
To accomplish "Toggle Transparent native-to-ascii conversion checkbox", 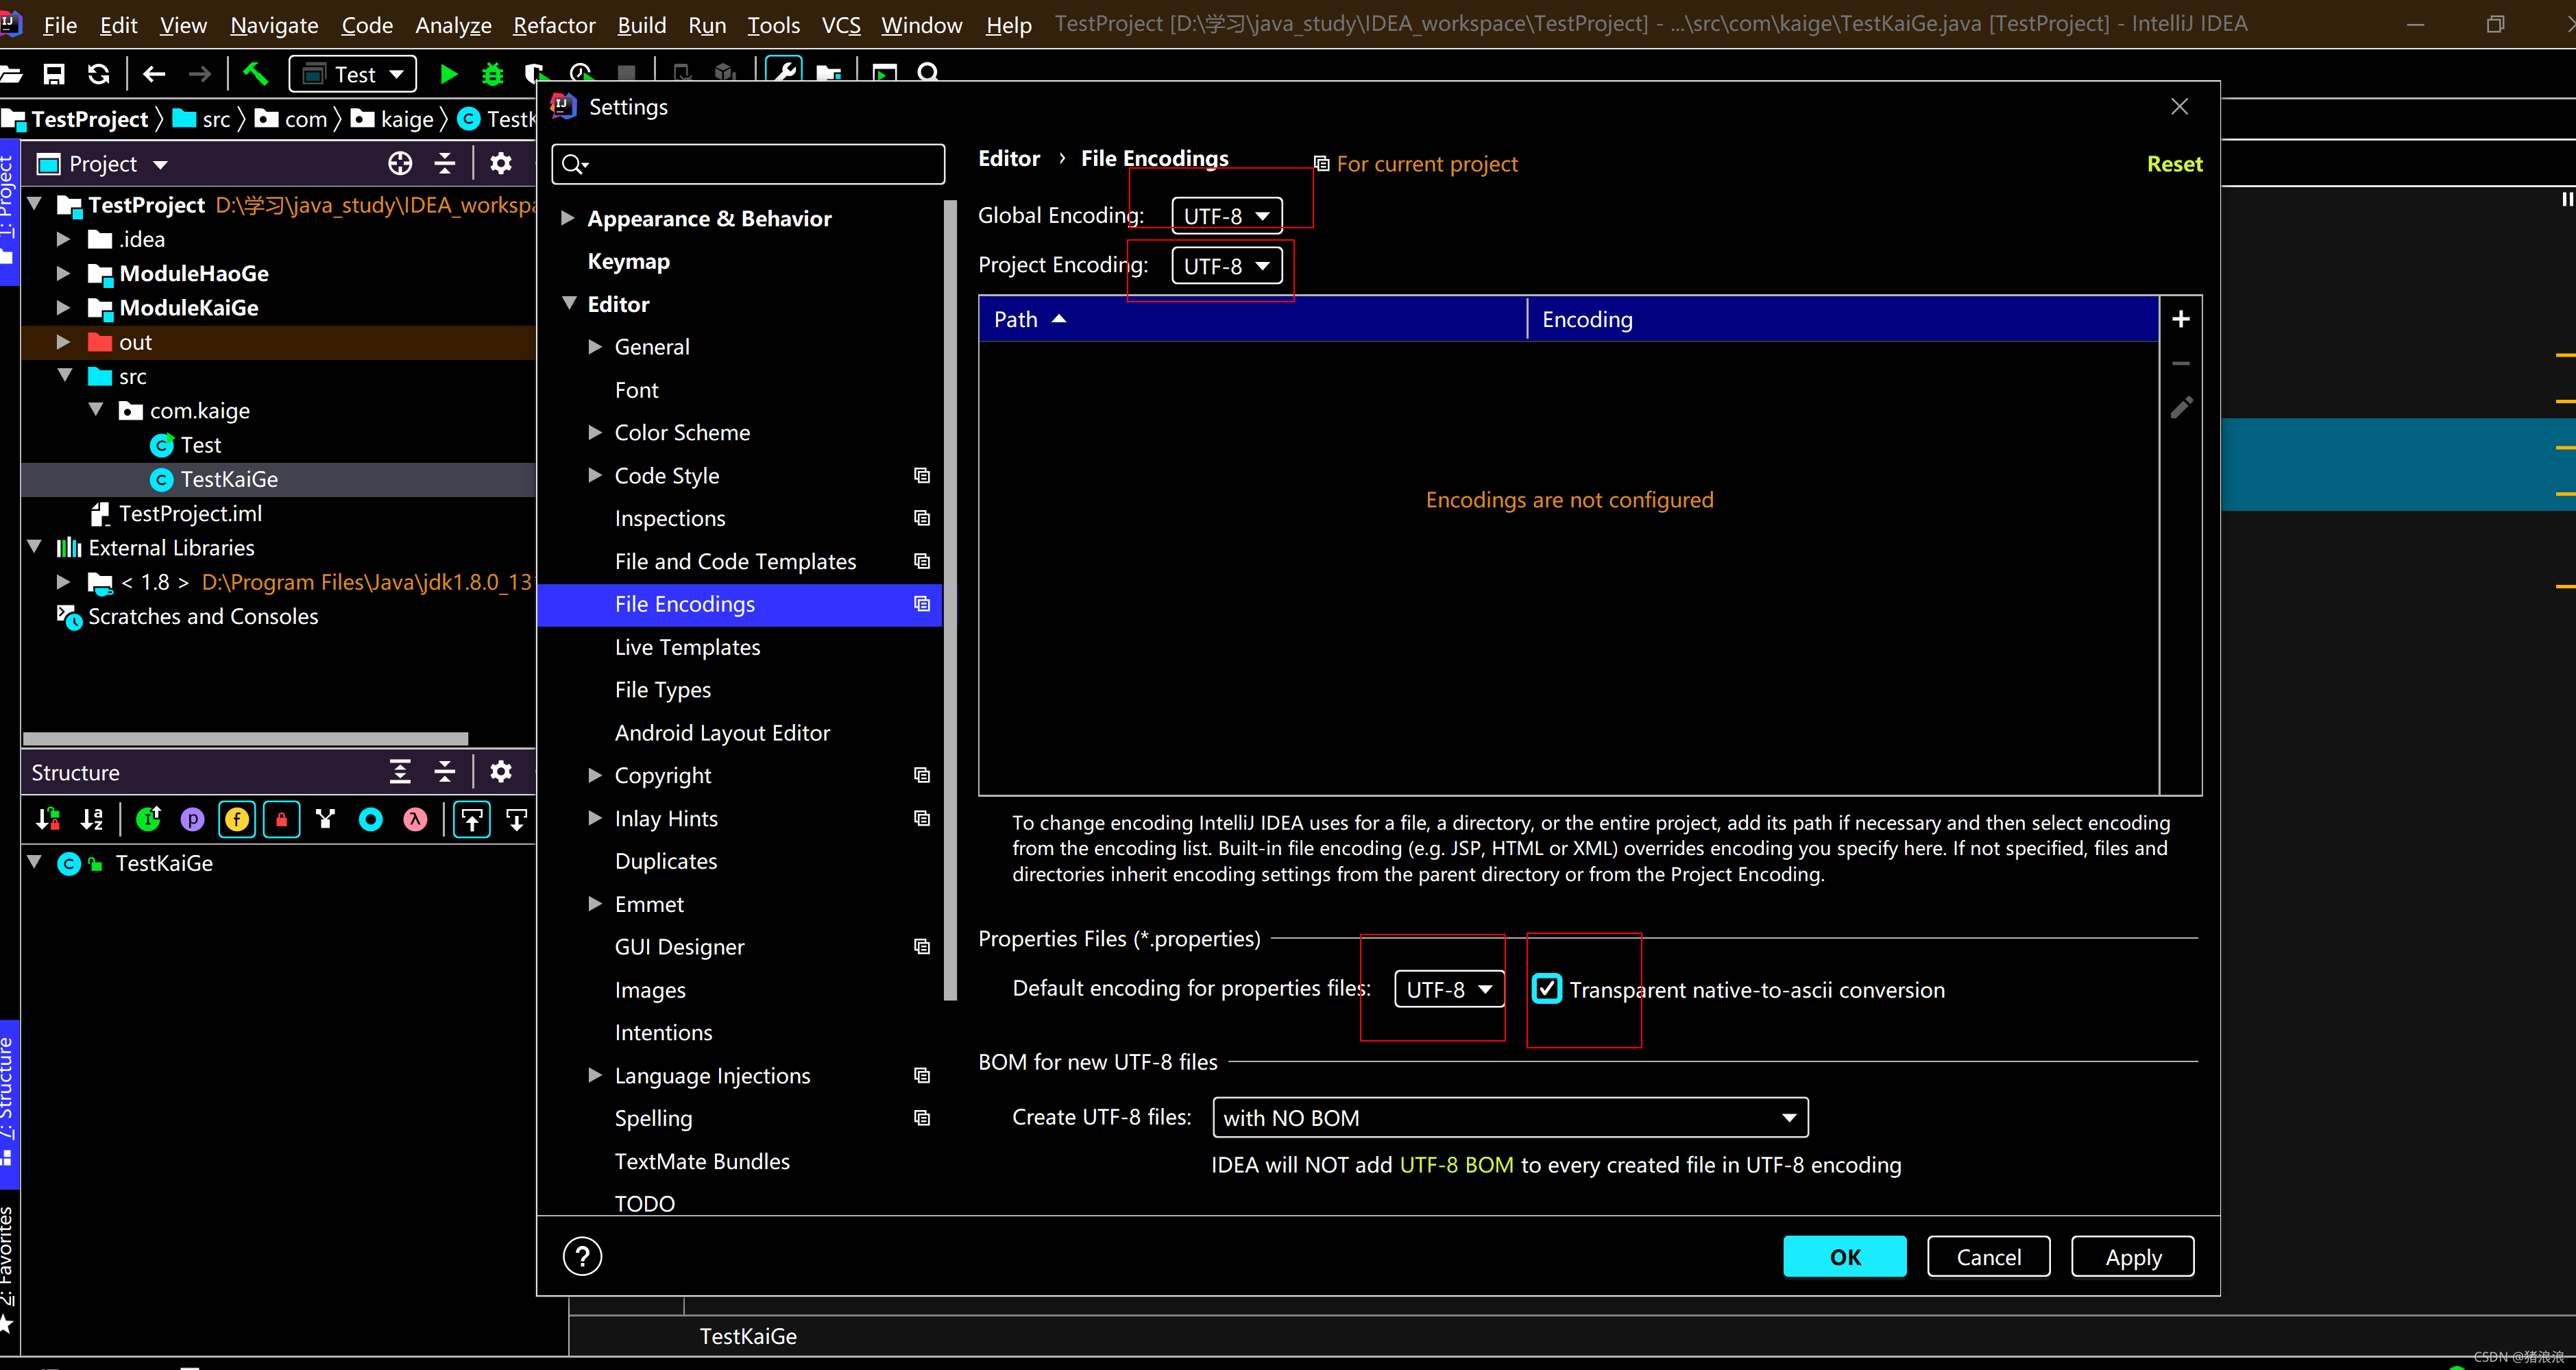I will tap(1547, 989).
